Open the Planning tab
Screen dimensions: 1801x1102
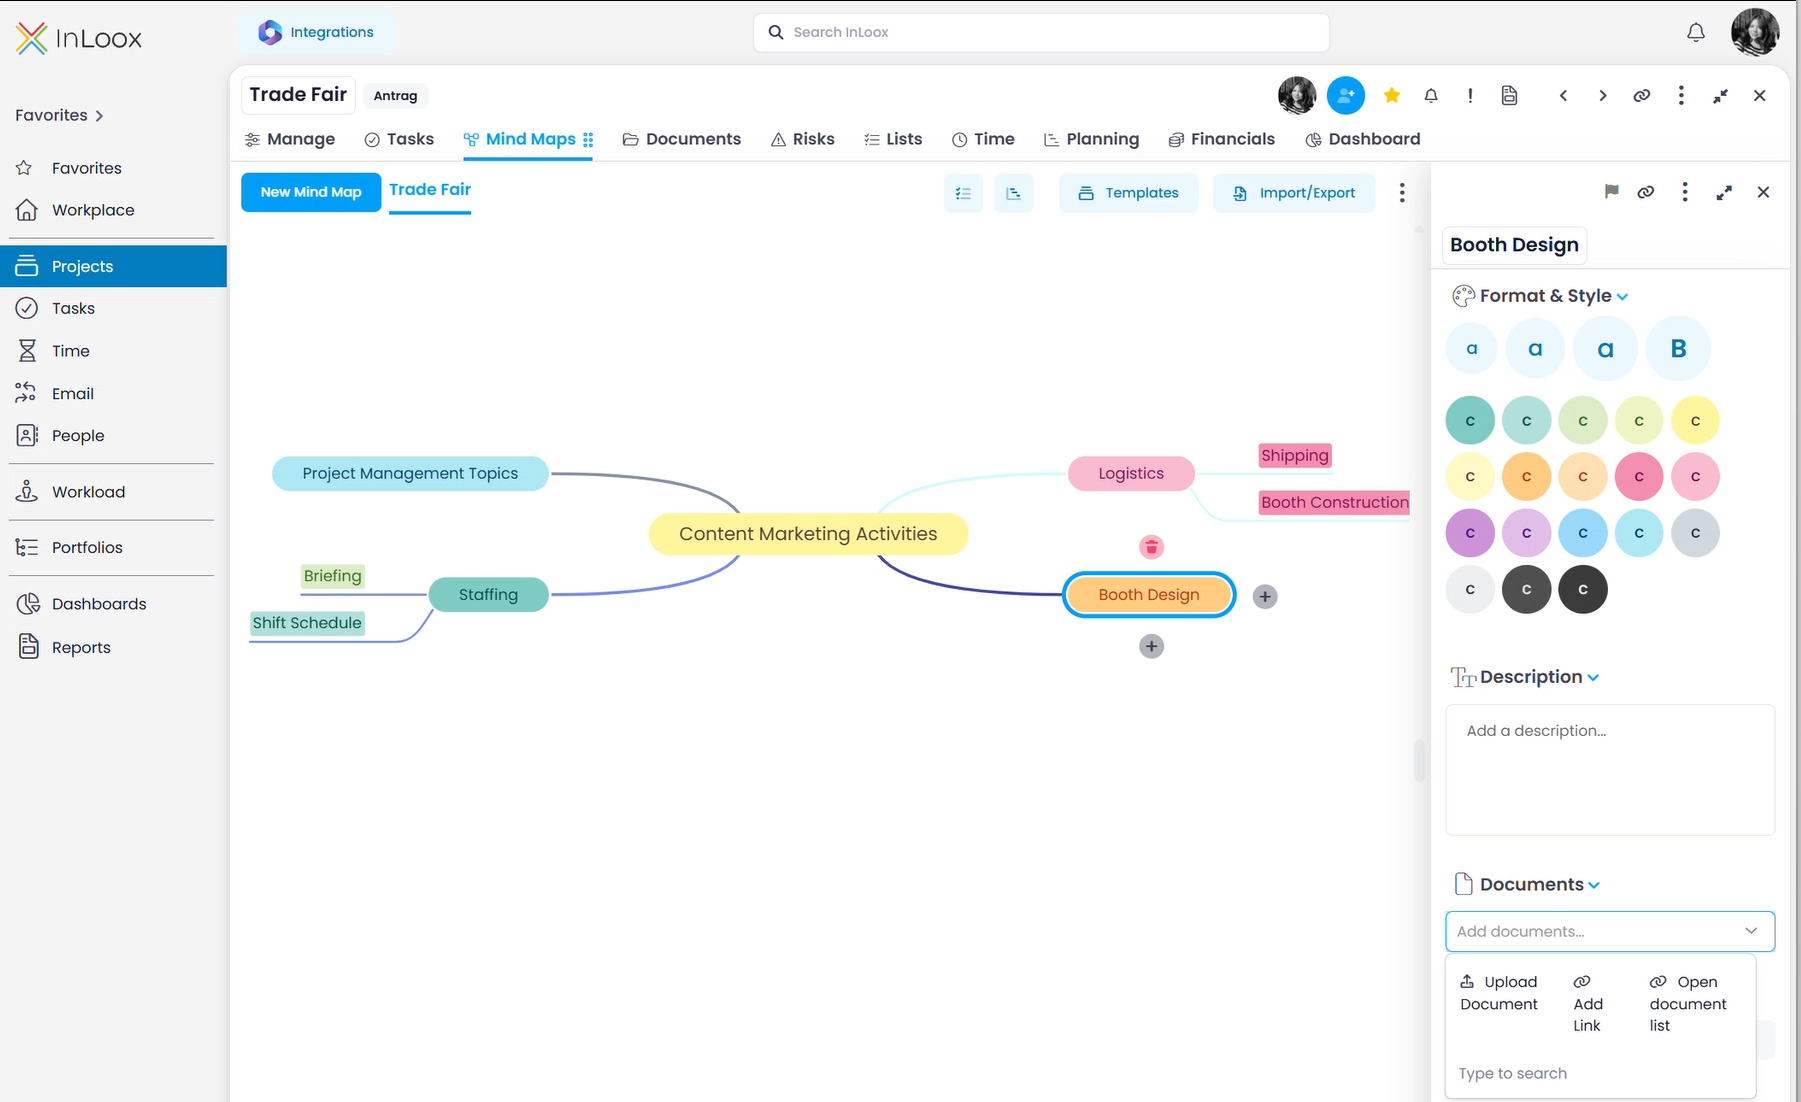coord(1091,139)
